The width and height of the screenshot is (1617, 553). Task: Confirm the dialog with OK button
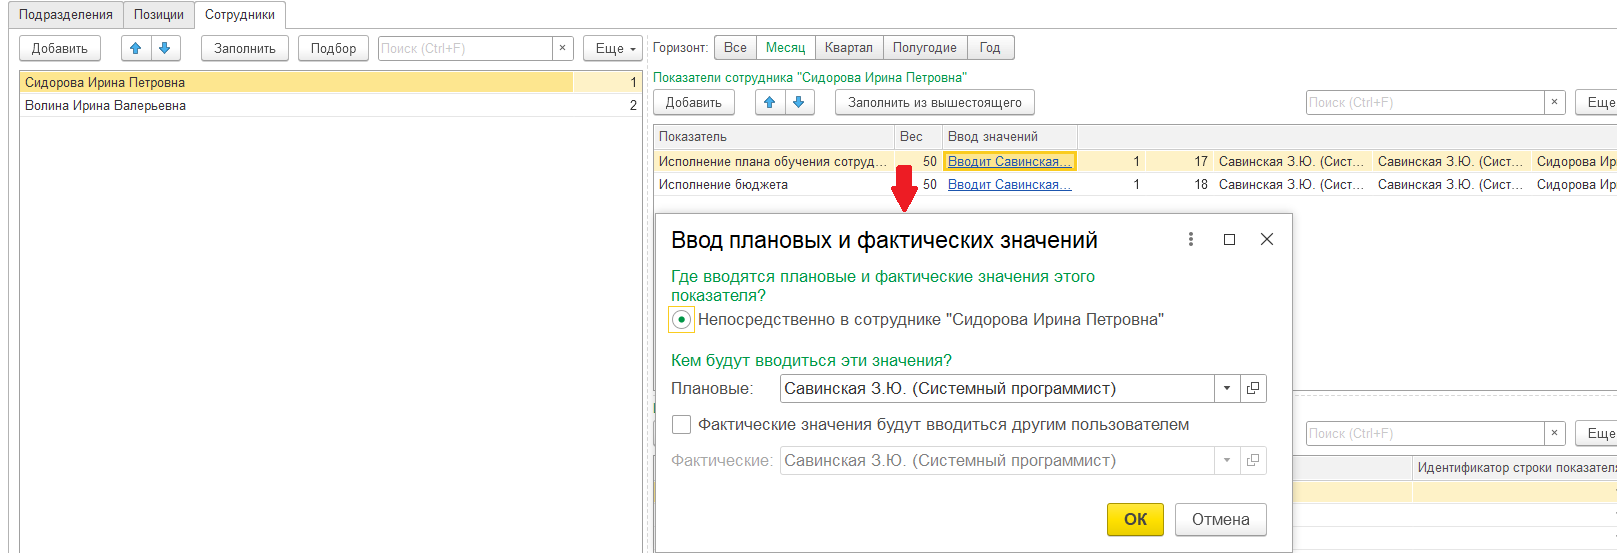coord(1135,519)
